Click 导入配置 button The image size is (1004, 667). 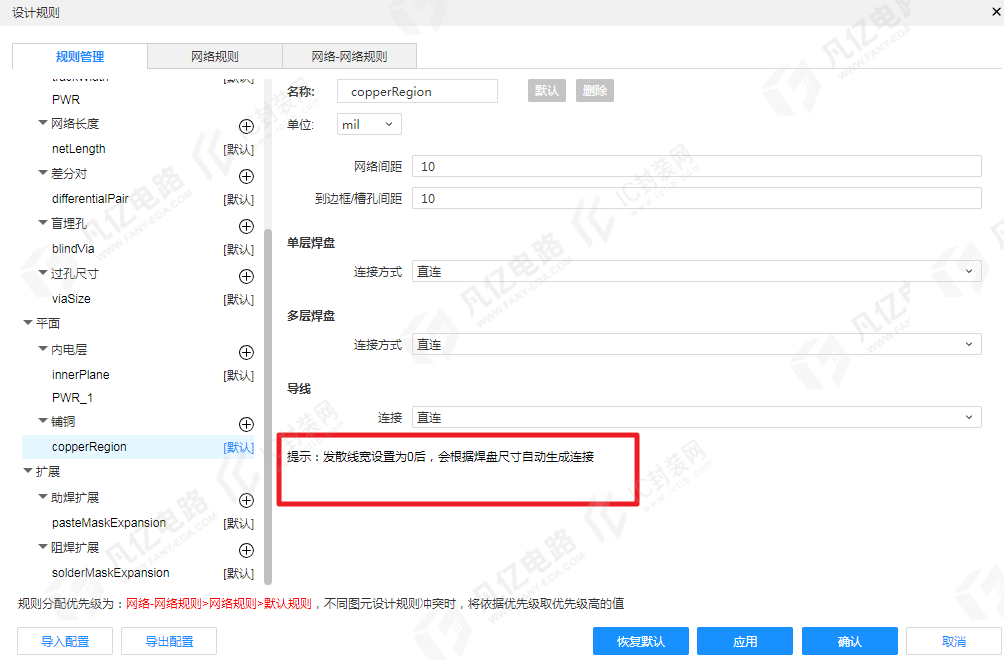click(x=65, y=641)
